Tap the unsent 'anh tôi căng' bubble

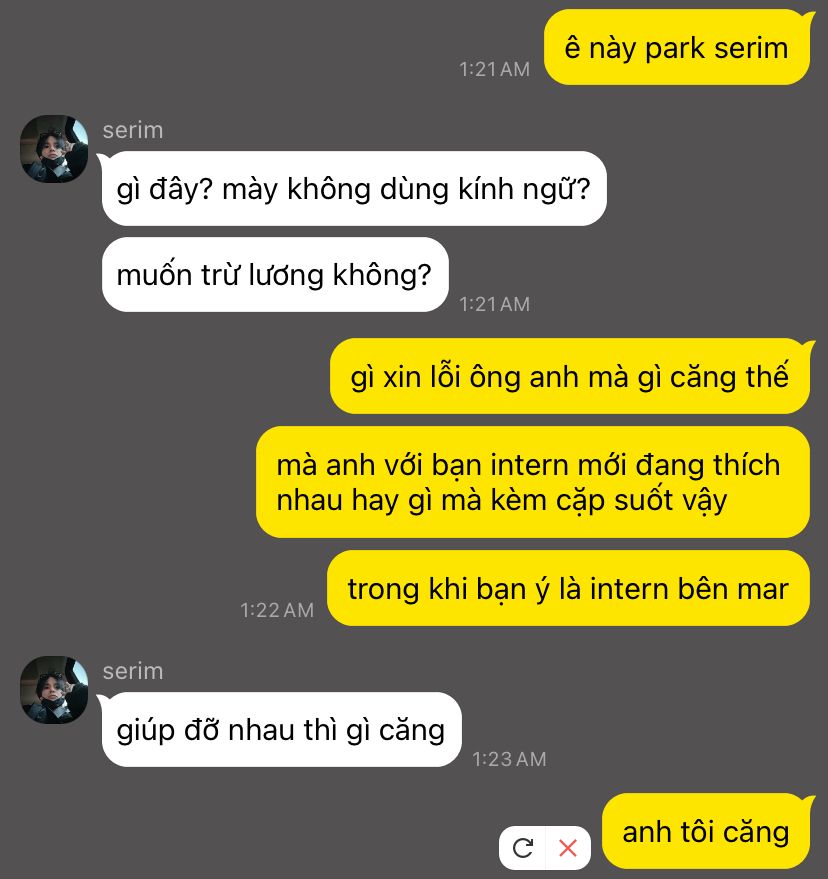tap(706, 831)
